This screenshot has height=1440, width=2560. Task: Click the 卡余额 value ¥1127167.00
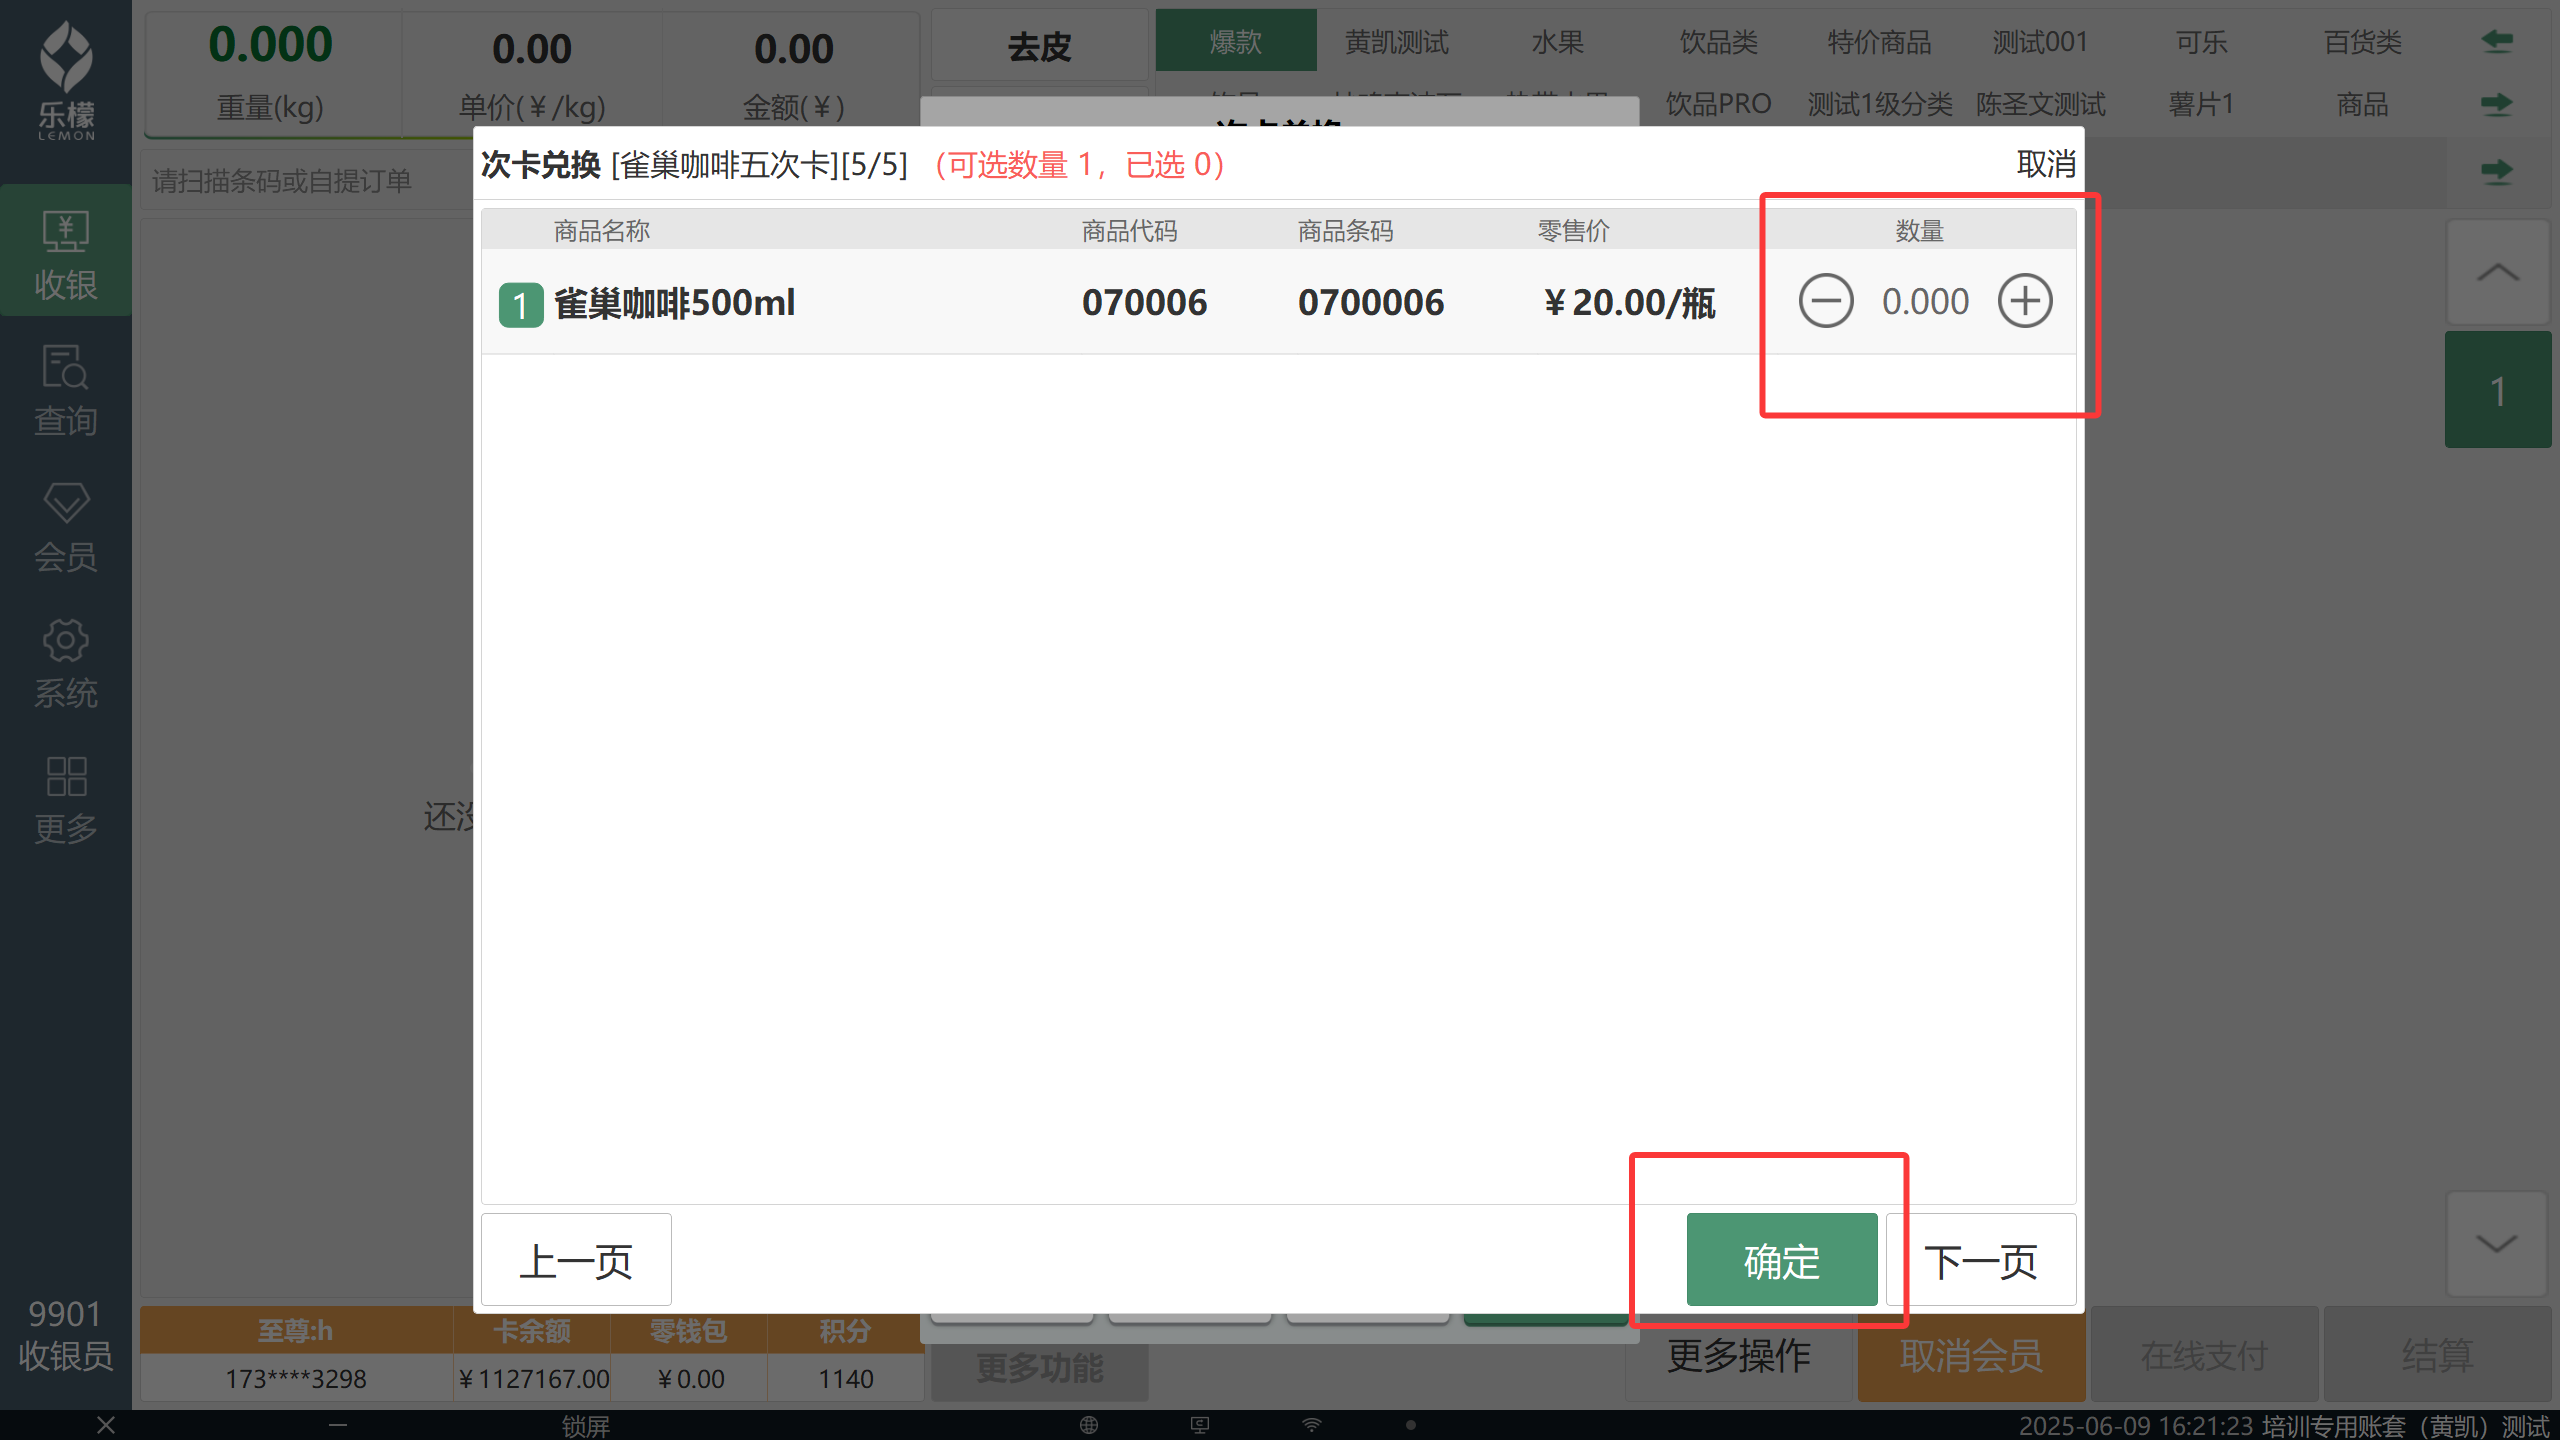click(533, 1379)
